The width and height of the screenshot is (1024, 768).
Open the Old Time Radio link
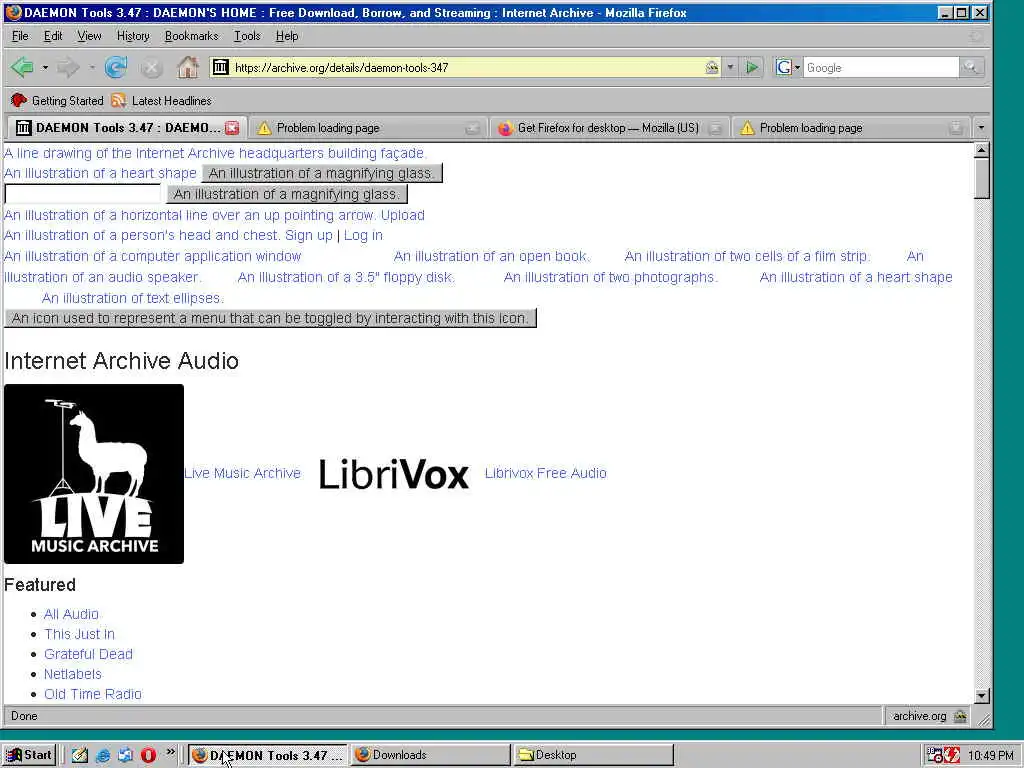click(x=93, y=694)
